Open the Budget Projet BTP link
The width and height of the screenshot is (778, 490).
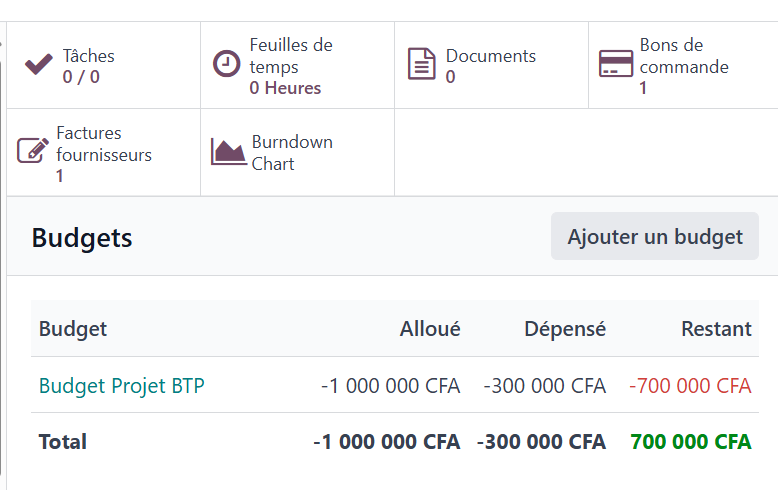point(122,385)
